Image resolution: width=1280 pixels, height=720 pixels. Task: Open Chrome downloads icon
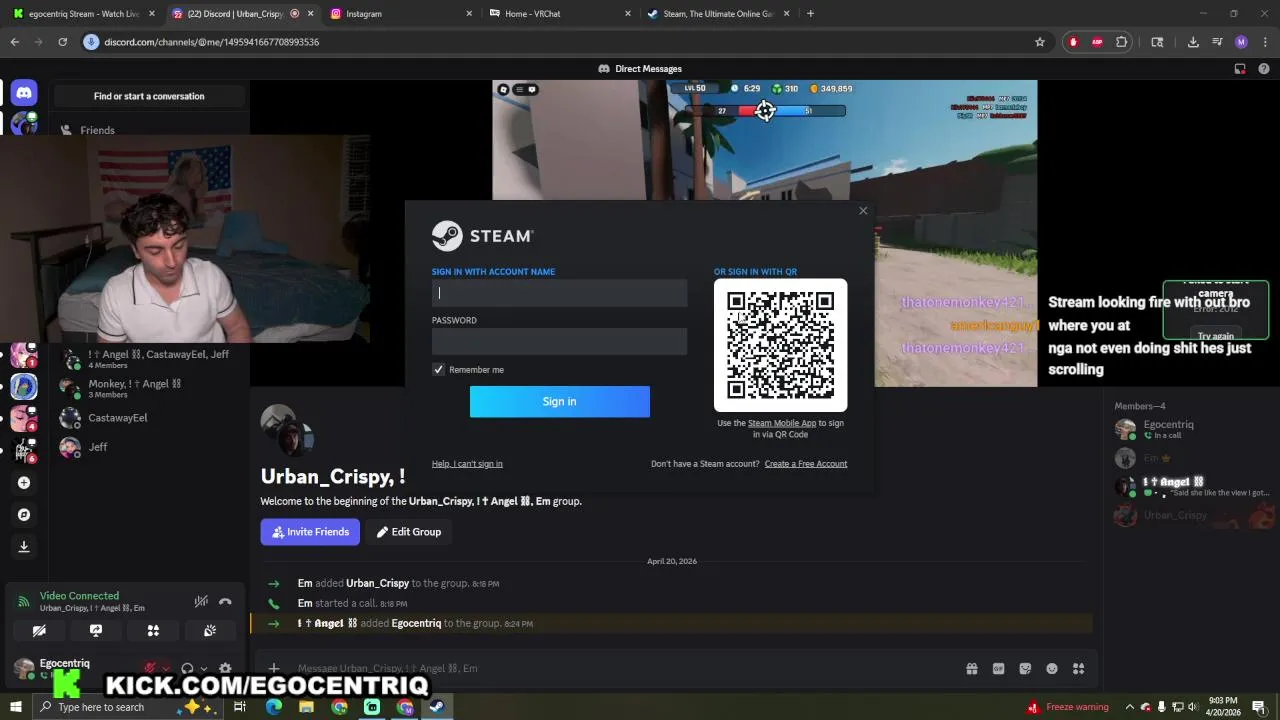click(1193, 42)
